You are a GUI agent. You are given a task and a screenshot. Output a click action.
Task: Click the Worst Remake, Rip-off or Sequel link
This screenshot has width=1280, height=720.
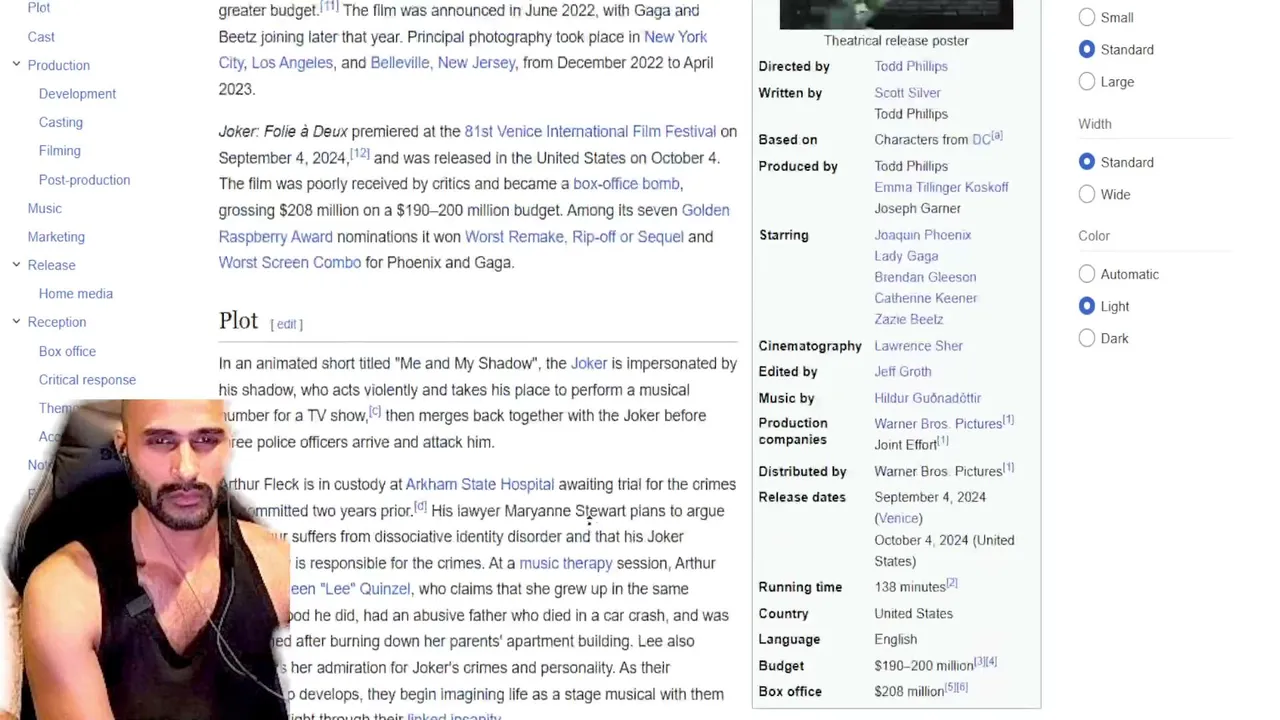[x=574, y=237]
